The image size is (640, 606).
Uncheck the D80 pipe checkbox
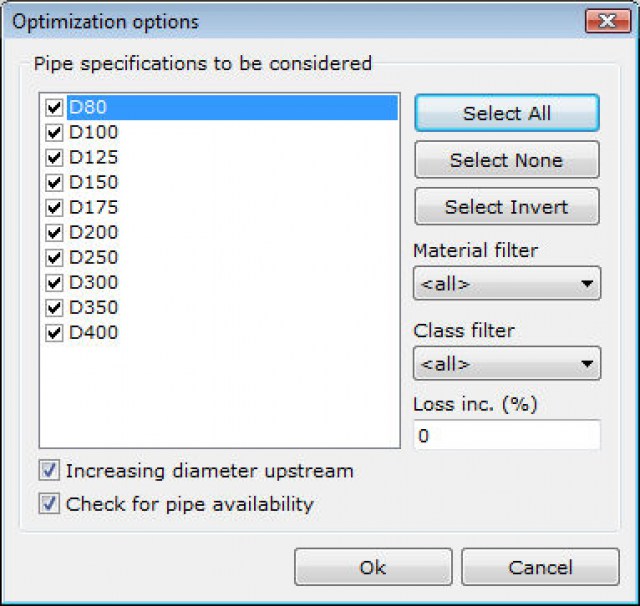(54, 107)
